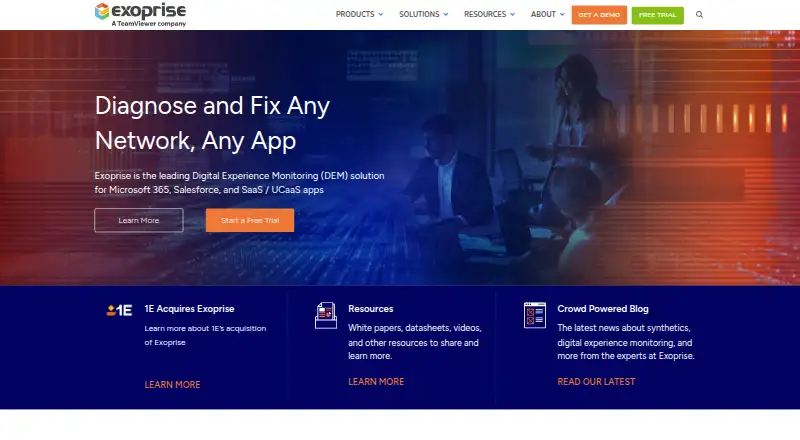
Task: Open Learn More link under Resources
Action: (x=376, y=382)
